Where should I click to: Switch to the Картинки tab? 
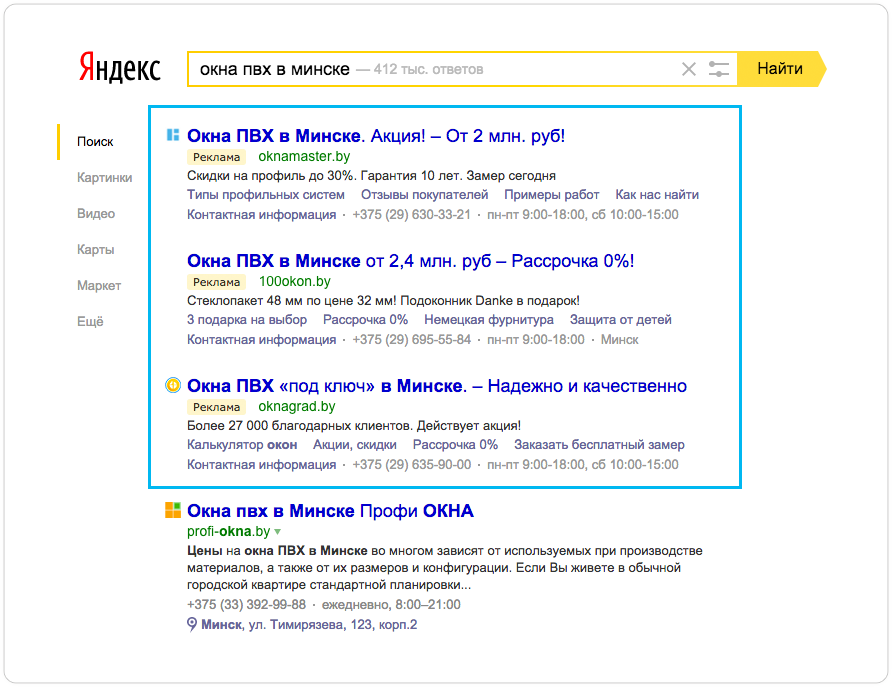(x=105, y=177)
